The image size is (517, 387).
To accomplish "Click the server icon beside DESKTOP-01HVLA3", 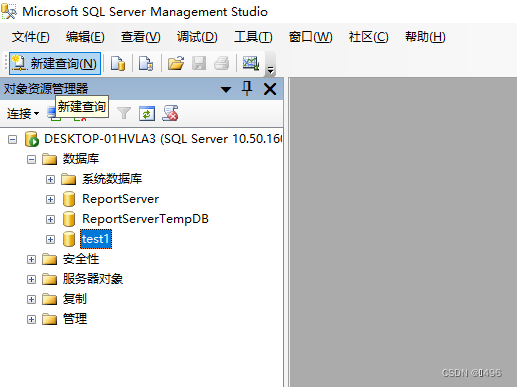I will [x=32, y=139].
